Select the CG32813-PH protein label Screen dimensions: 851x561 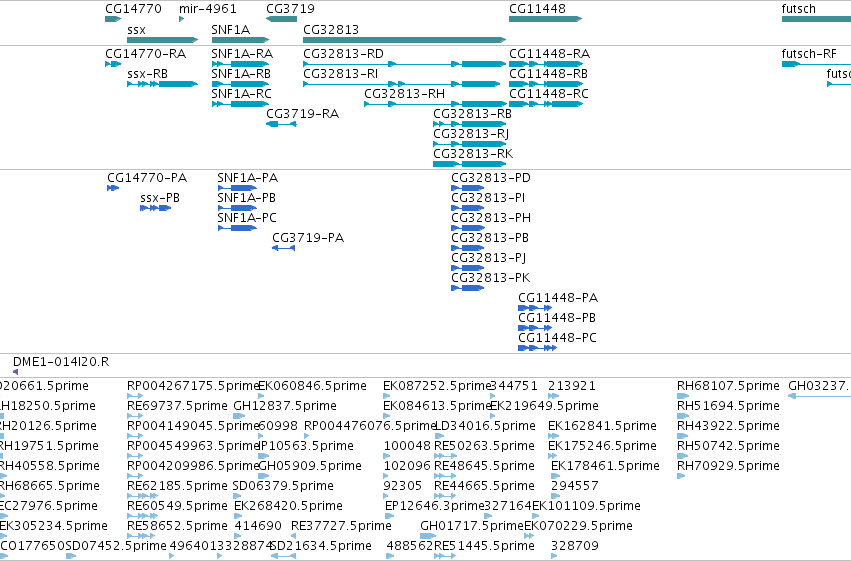[491, 218]
